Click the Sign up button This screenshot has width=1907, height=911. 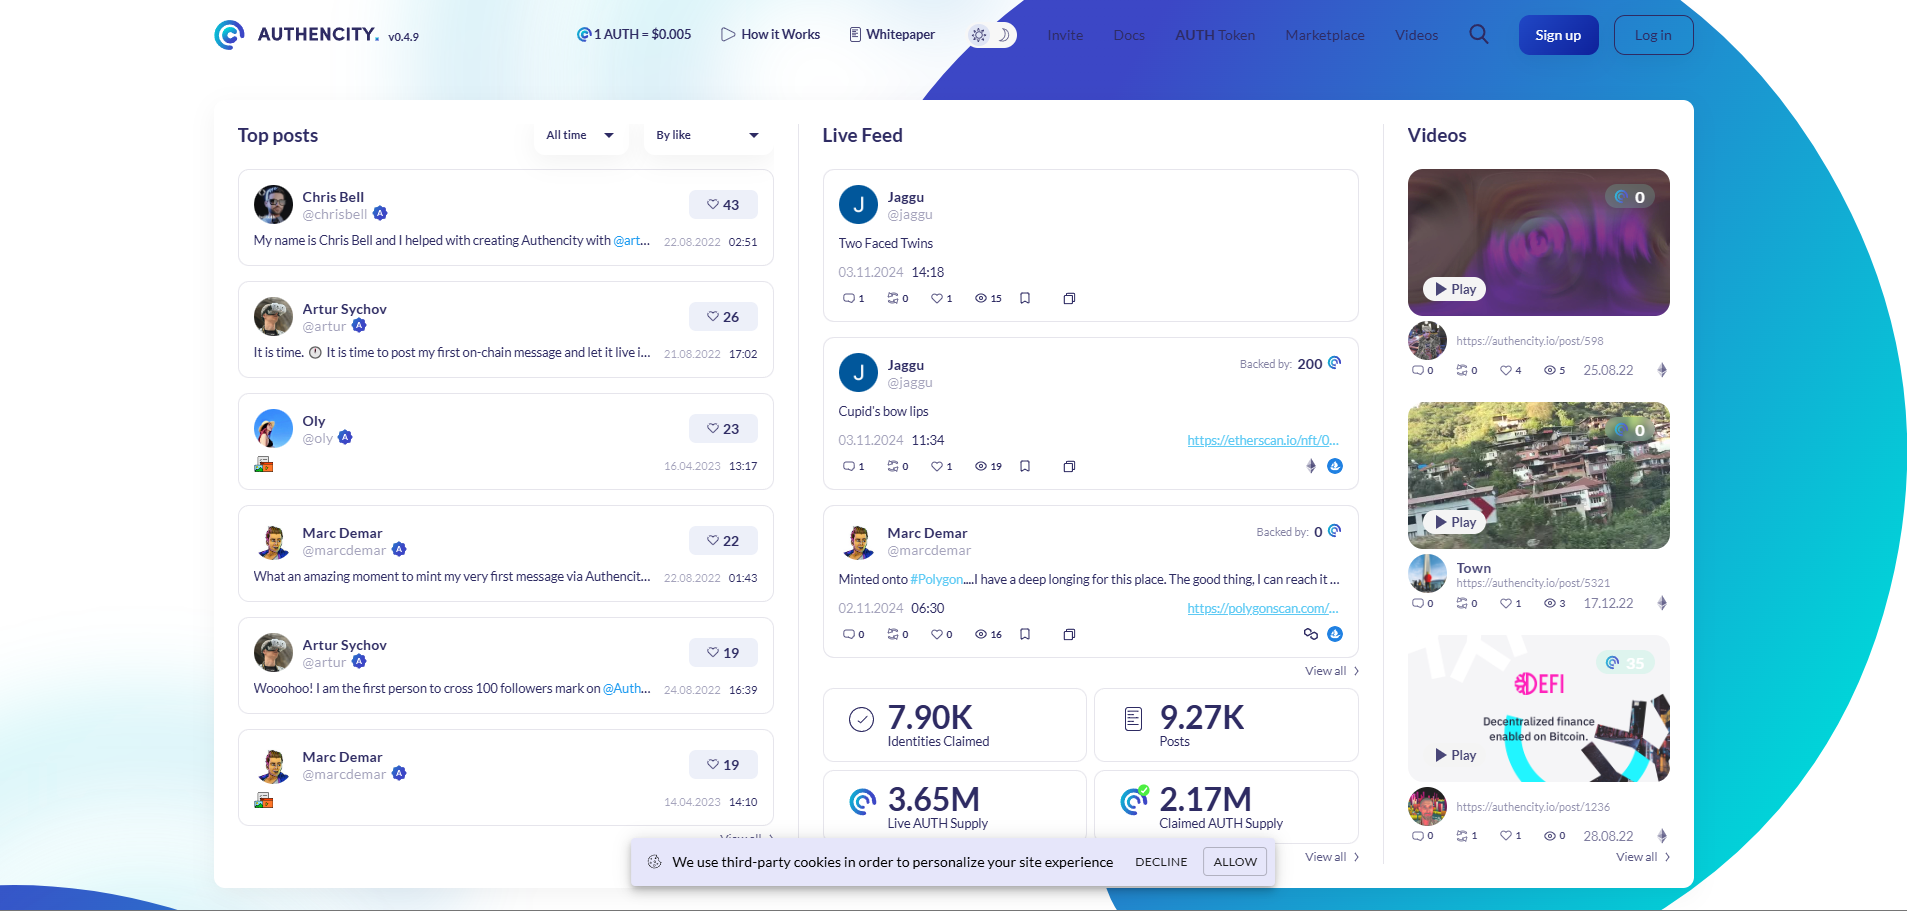[x=1558, y=35]
